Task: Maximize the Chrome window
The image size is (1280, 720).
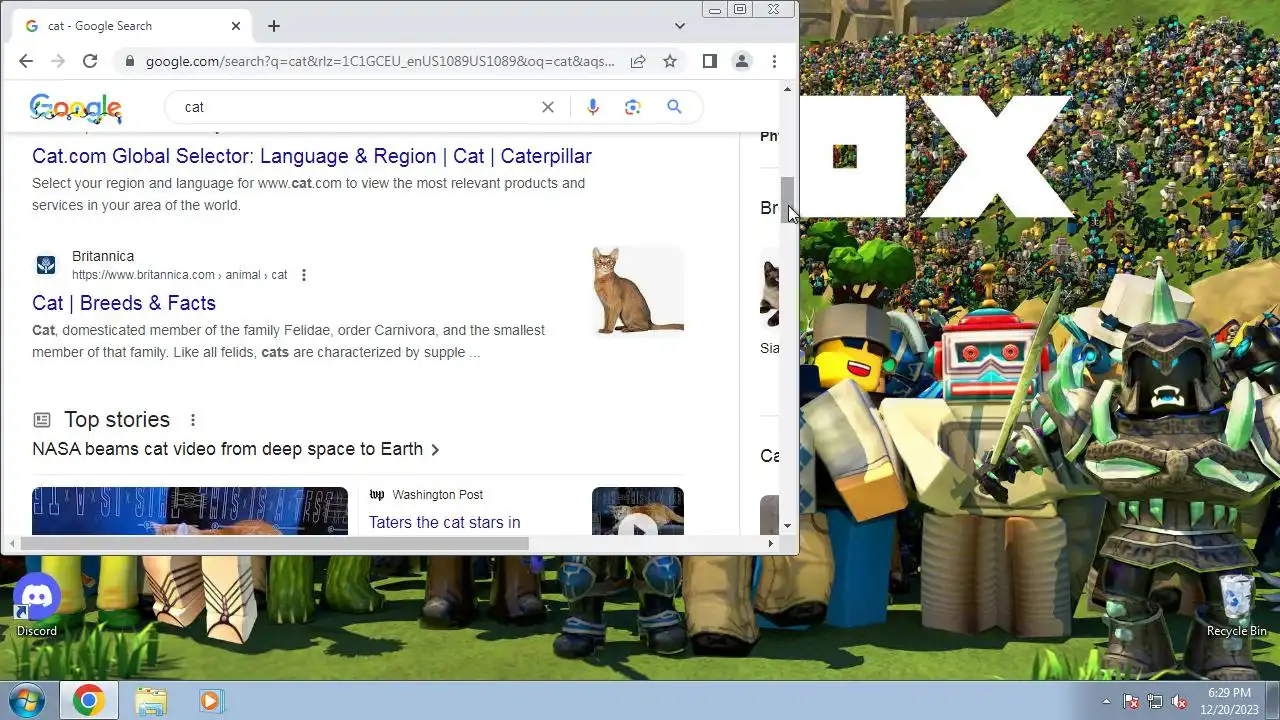Action: 740,9
